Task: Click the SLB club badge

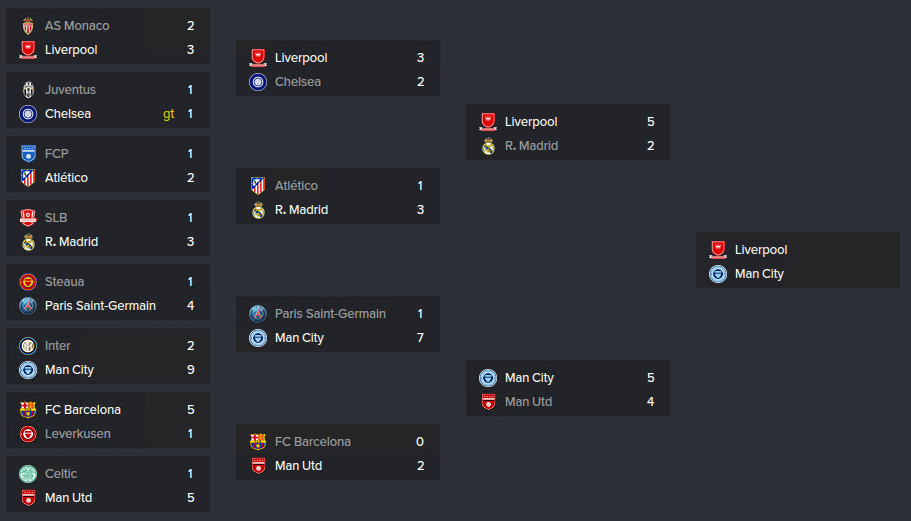Action: (28, 217)
